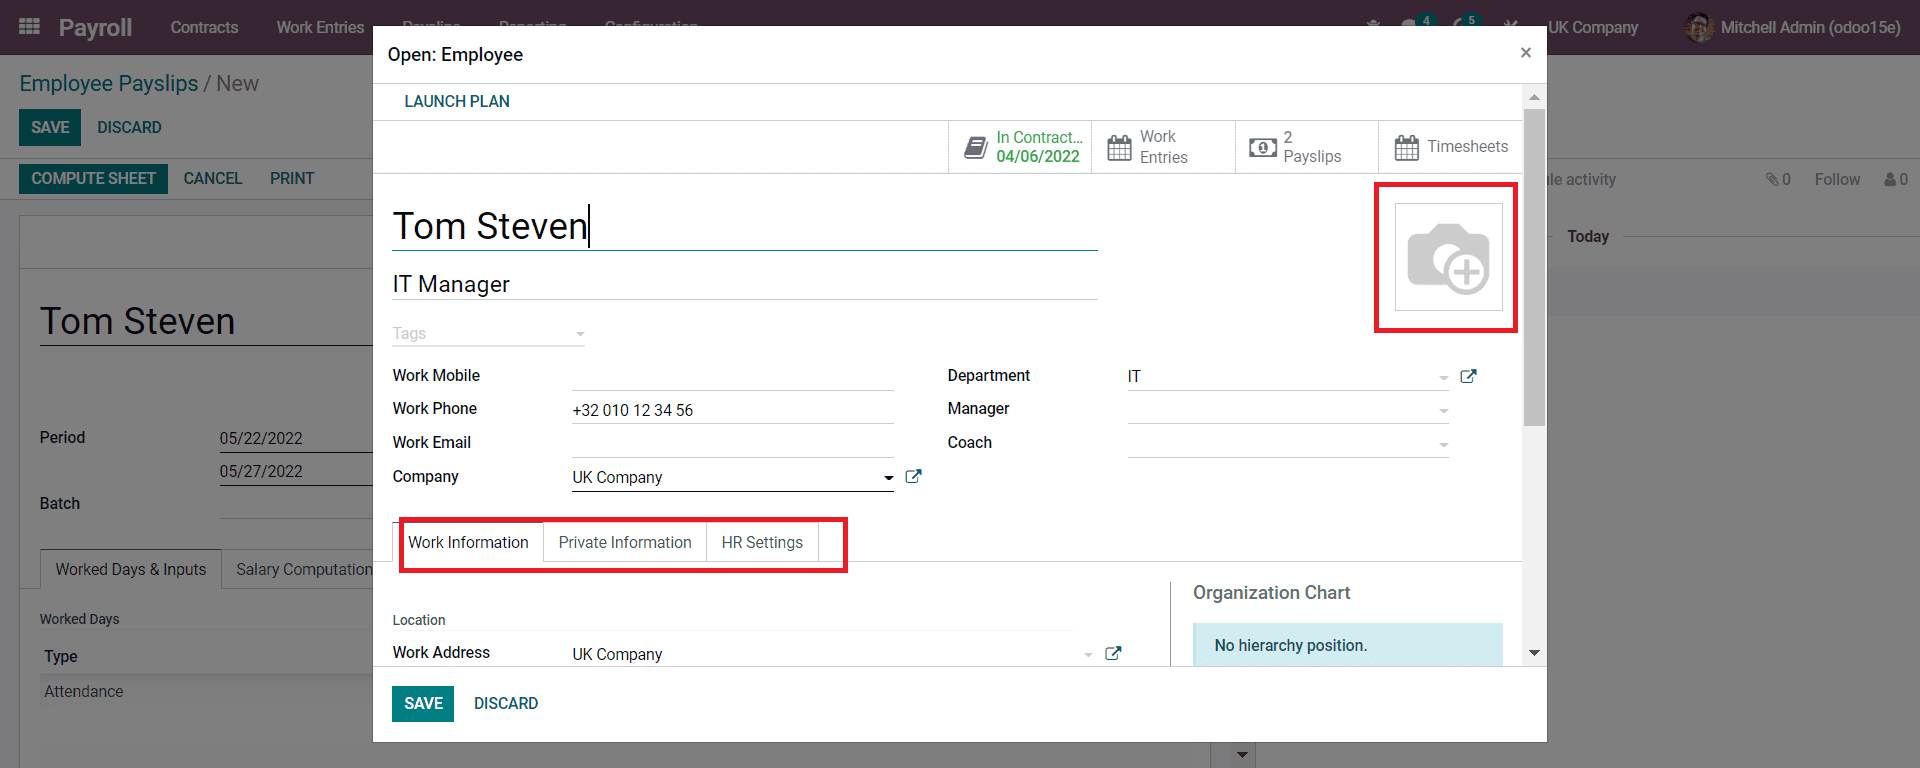The width and height of the screenshot is (1920, 768).
Task: Click the IT Manager job position field
Action: click(745, 284)
